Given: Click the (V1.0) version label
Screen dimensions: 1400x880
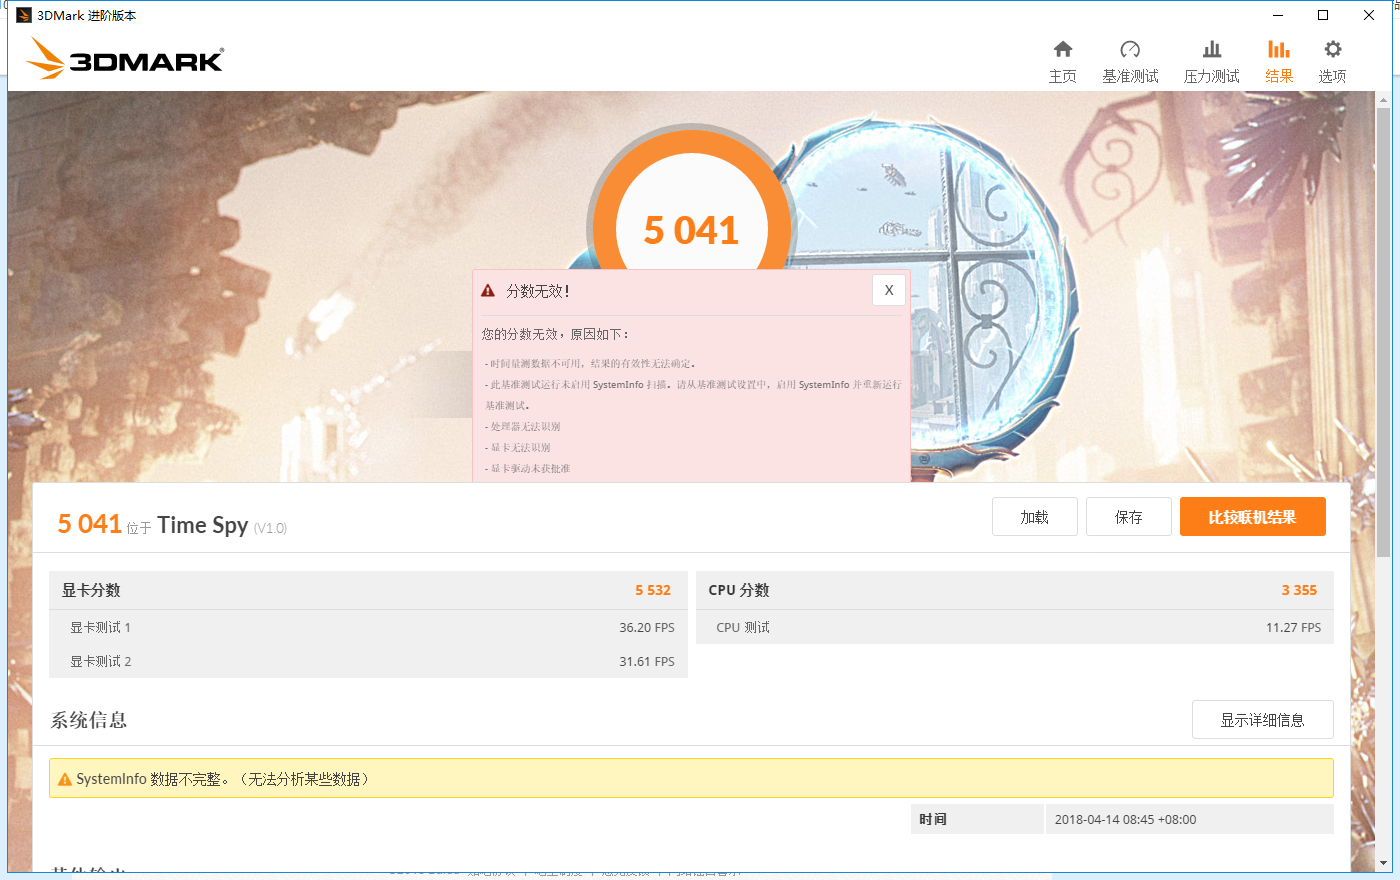Looking at the screenshot, I should (x=270, y=528).
